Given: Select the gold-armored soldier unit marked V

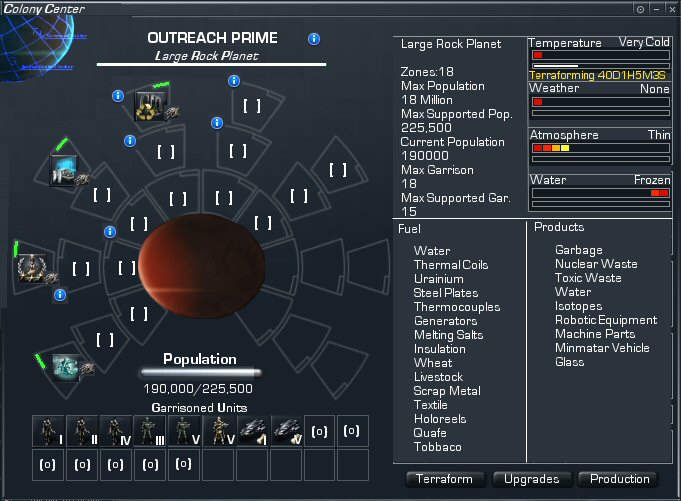Looking at the screenshot, I should [x=218, y=431].
